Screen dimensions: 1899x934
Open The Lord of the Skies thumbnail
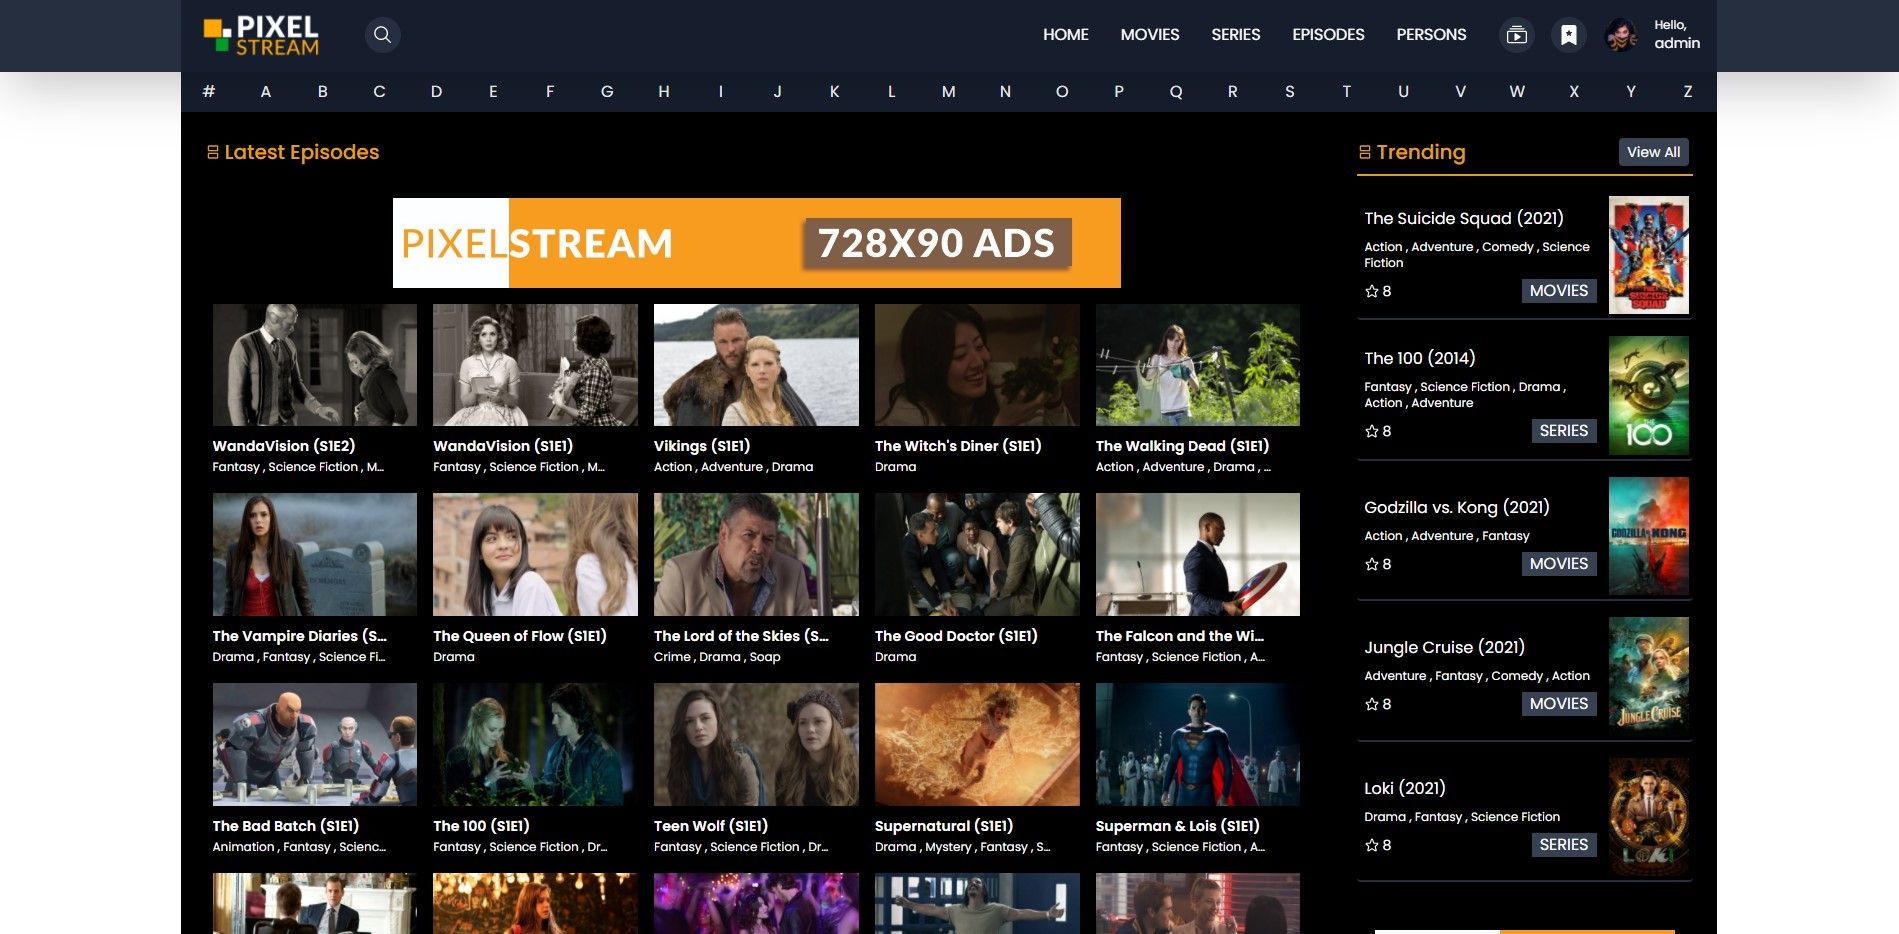point(756,554)
